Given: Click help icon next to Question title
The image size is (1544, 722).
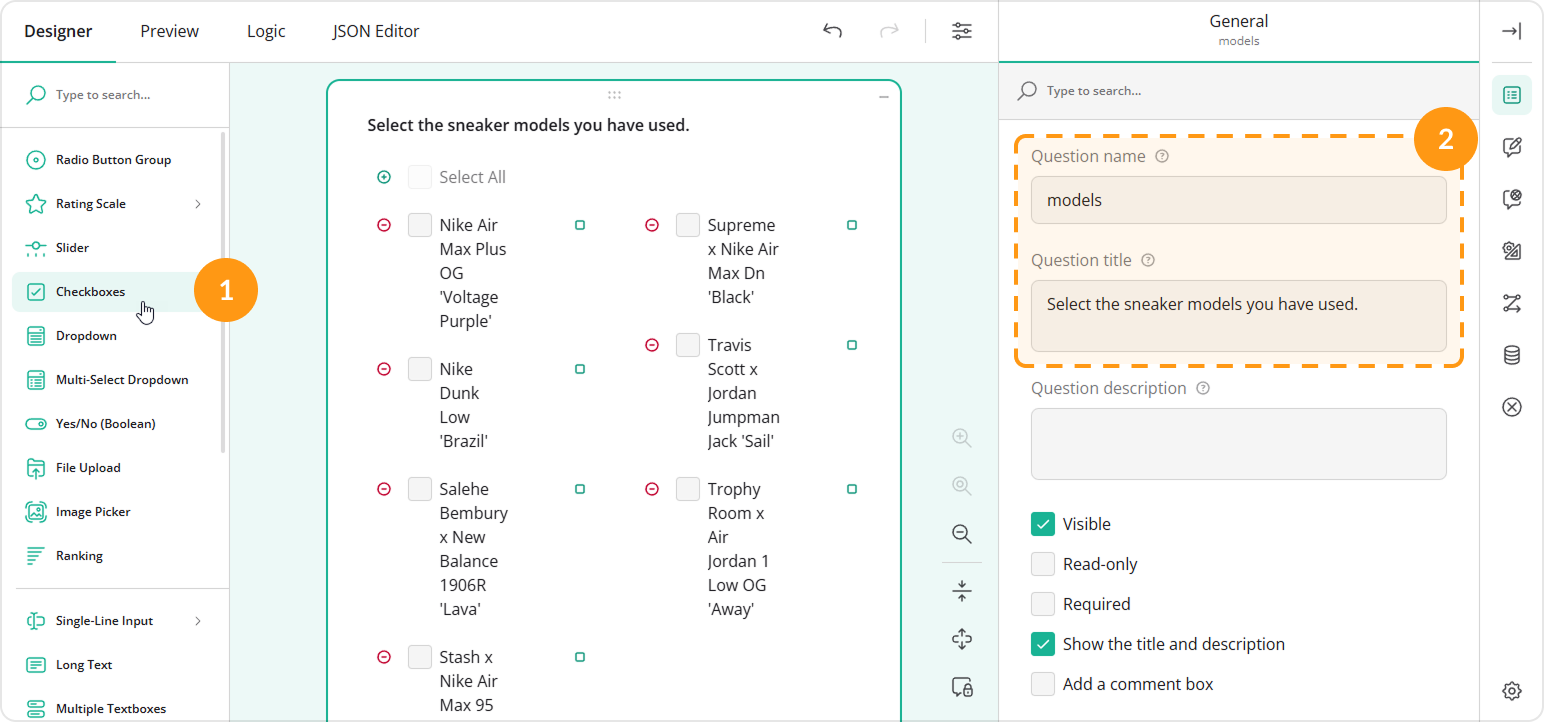Looking at the screenshot, I should point(1148,260).
